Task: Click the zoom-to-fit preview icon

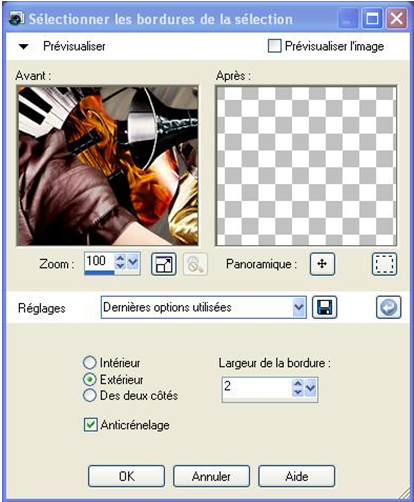Action: tap(164, 264)
